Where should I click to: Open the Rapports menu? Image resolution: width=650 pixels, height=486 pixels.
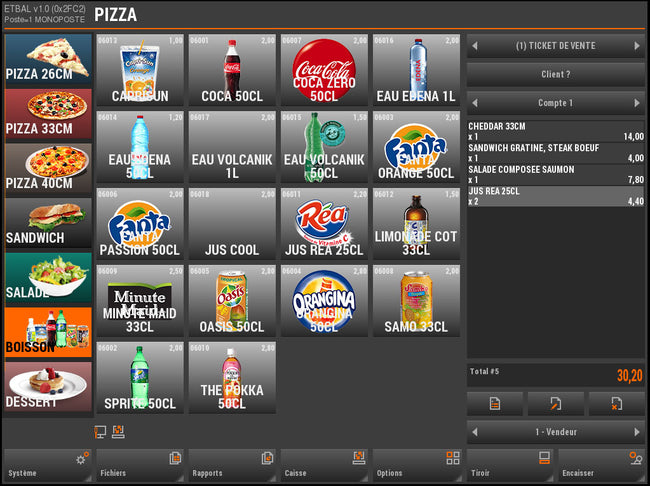(232, 465)
